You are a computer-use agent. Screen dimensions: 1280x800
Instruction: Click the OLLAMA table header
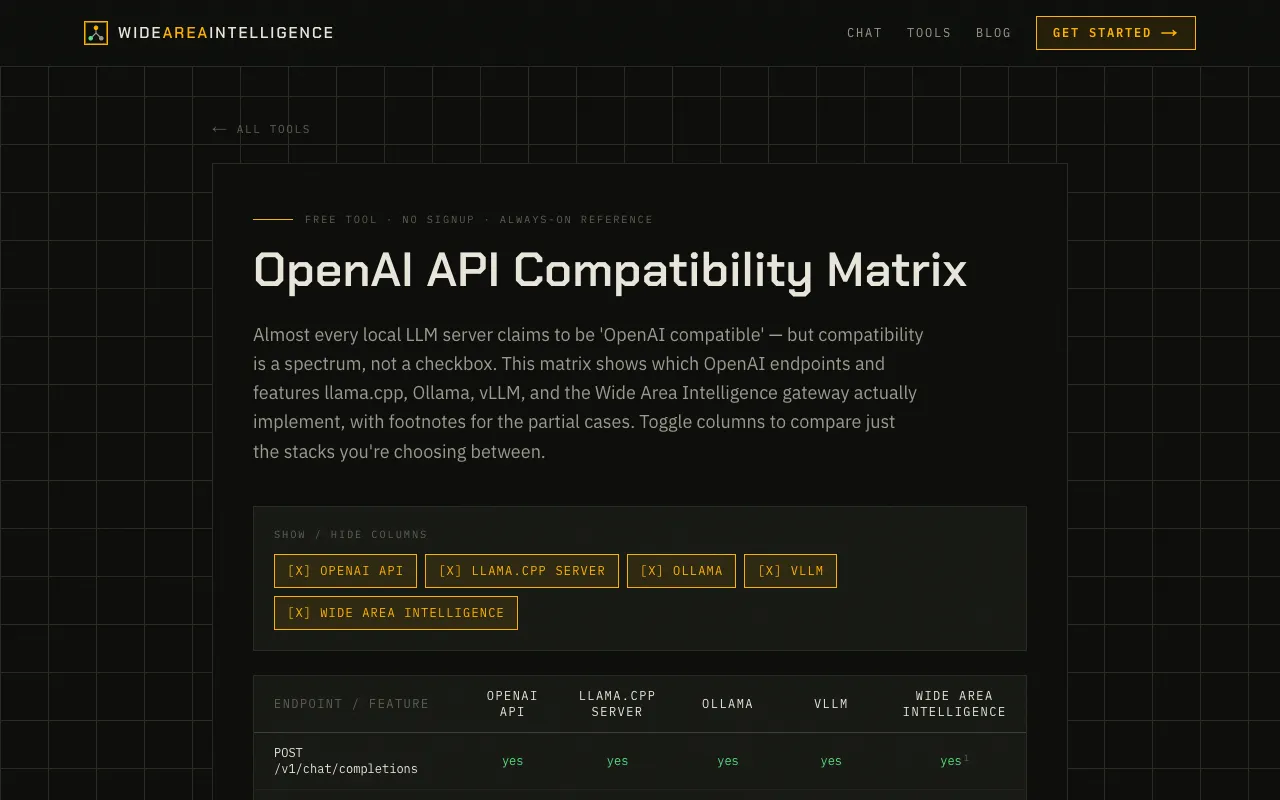coord(727,704)
